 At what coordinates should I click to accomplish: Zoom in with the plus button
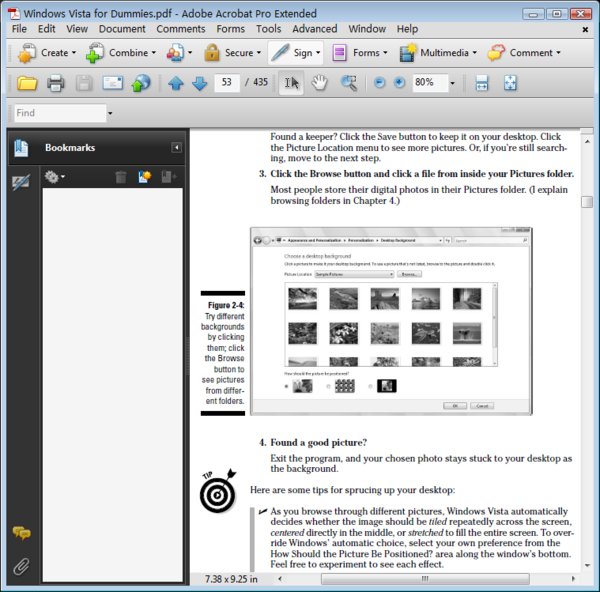[399, 82]
